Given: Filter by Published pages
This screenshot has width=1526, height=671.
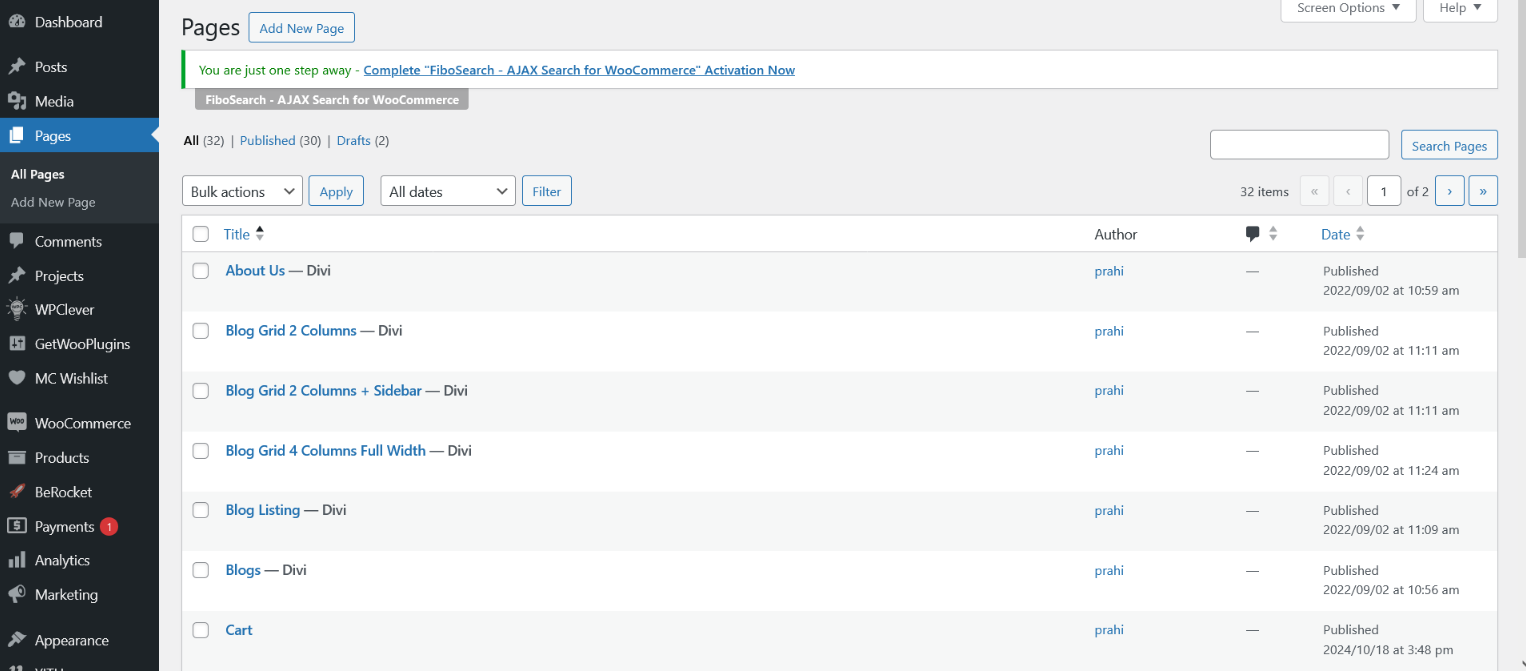Looking at the screenshot, I should pyautogui.click(x=268, y=141).
